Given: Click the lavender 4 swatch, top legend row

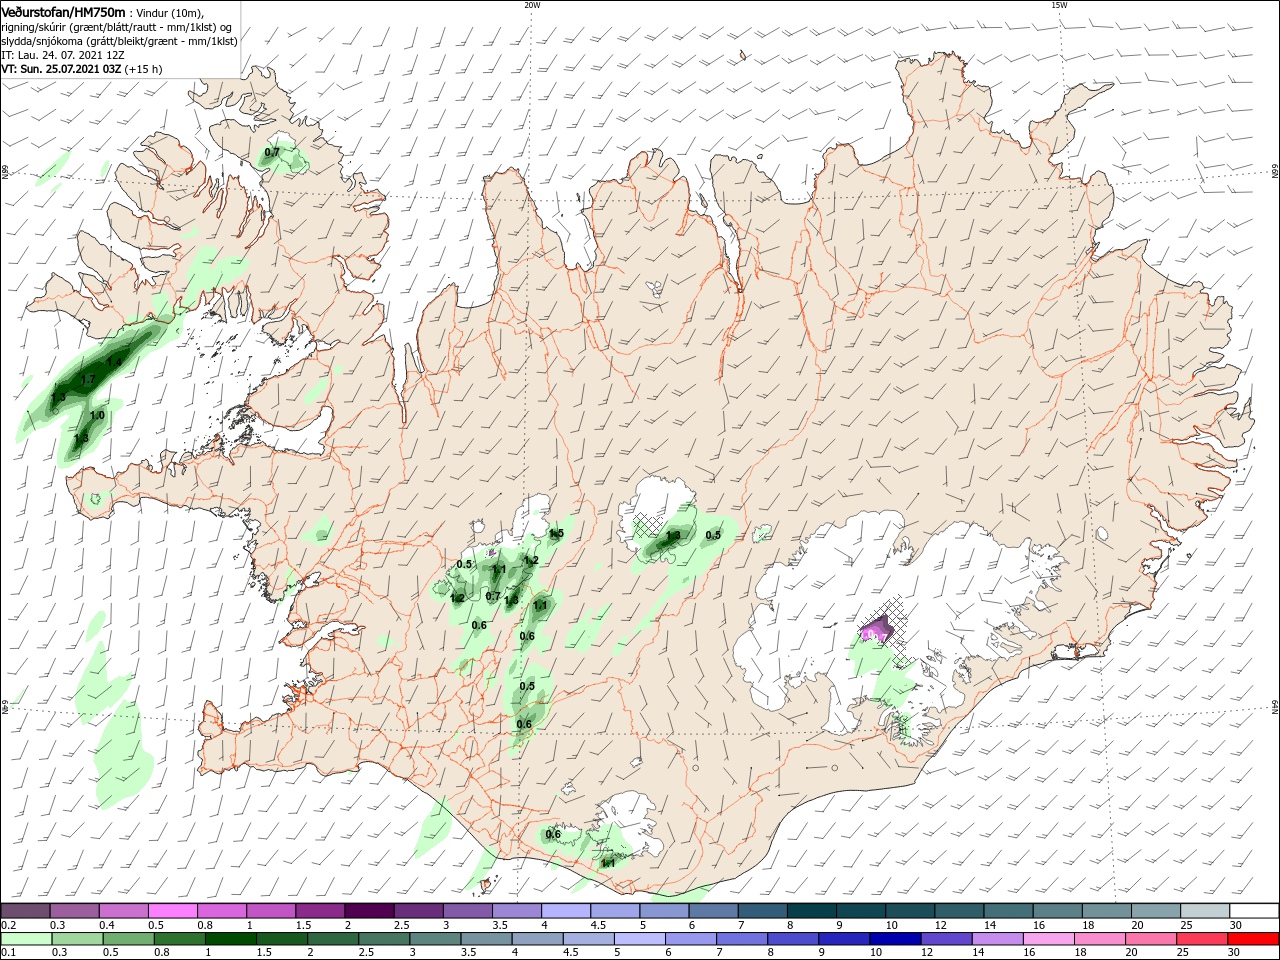Looking at the screenshot, I should [x=565, y=911].
